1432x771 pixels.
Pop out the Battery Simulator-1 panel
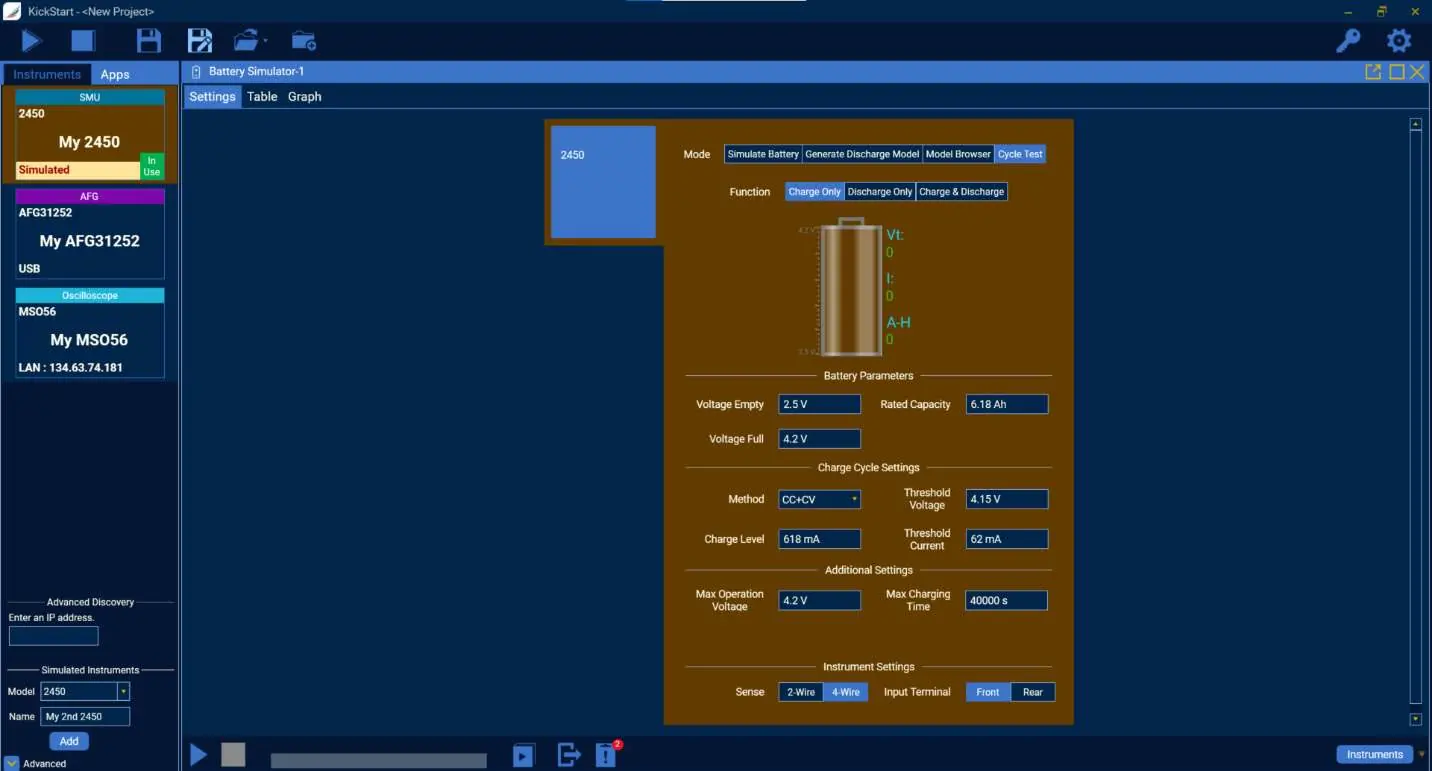click(x=1373, y=72)
